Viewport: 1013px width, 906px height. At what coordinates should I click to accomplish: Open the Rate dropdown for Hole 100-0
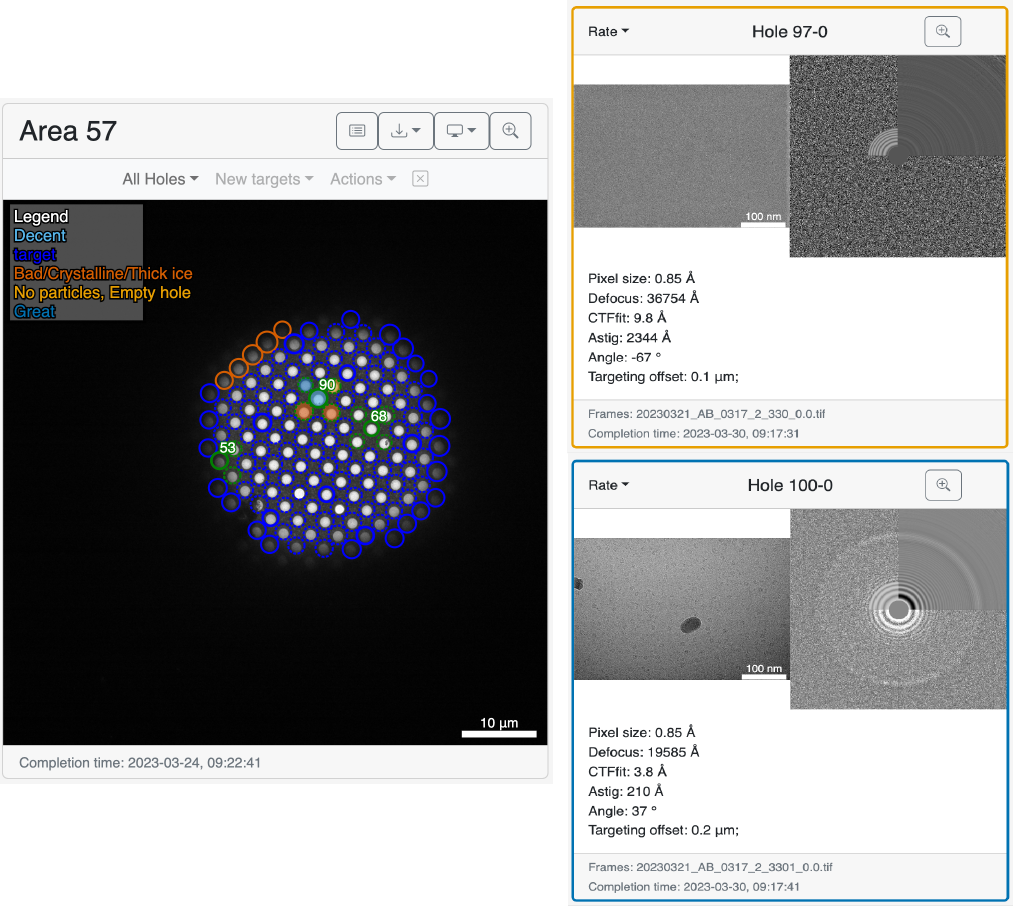[606, 485]
